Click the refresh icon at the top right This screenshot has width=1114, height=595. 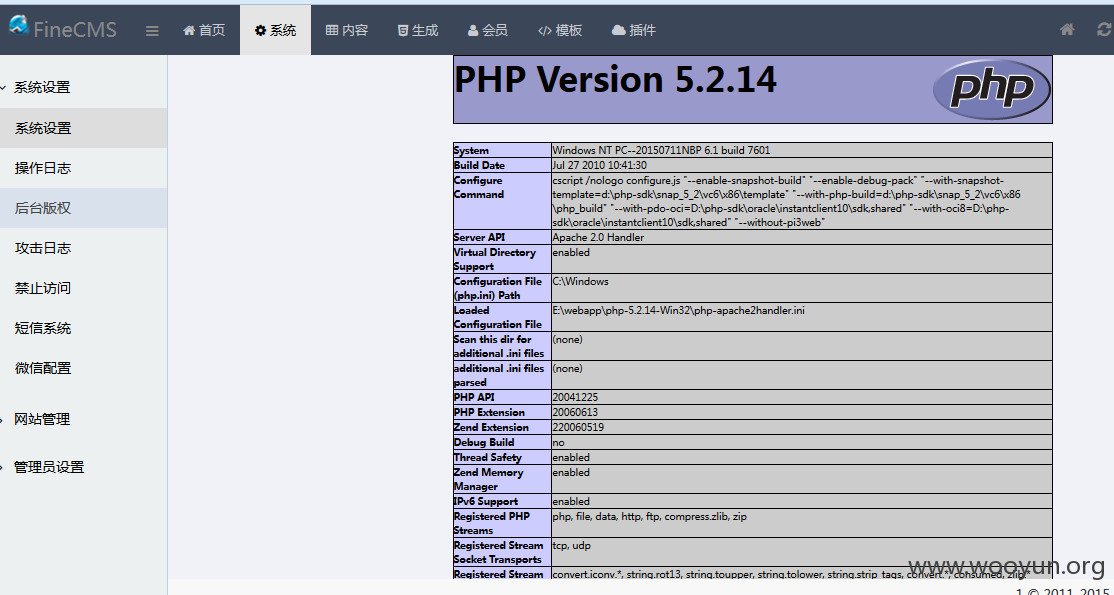pos(1104,29)
